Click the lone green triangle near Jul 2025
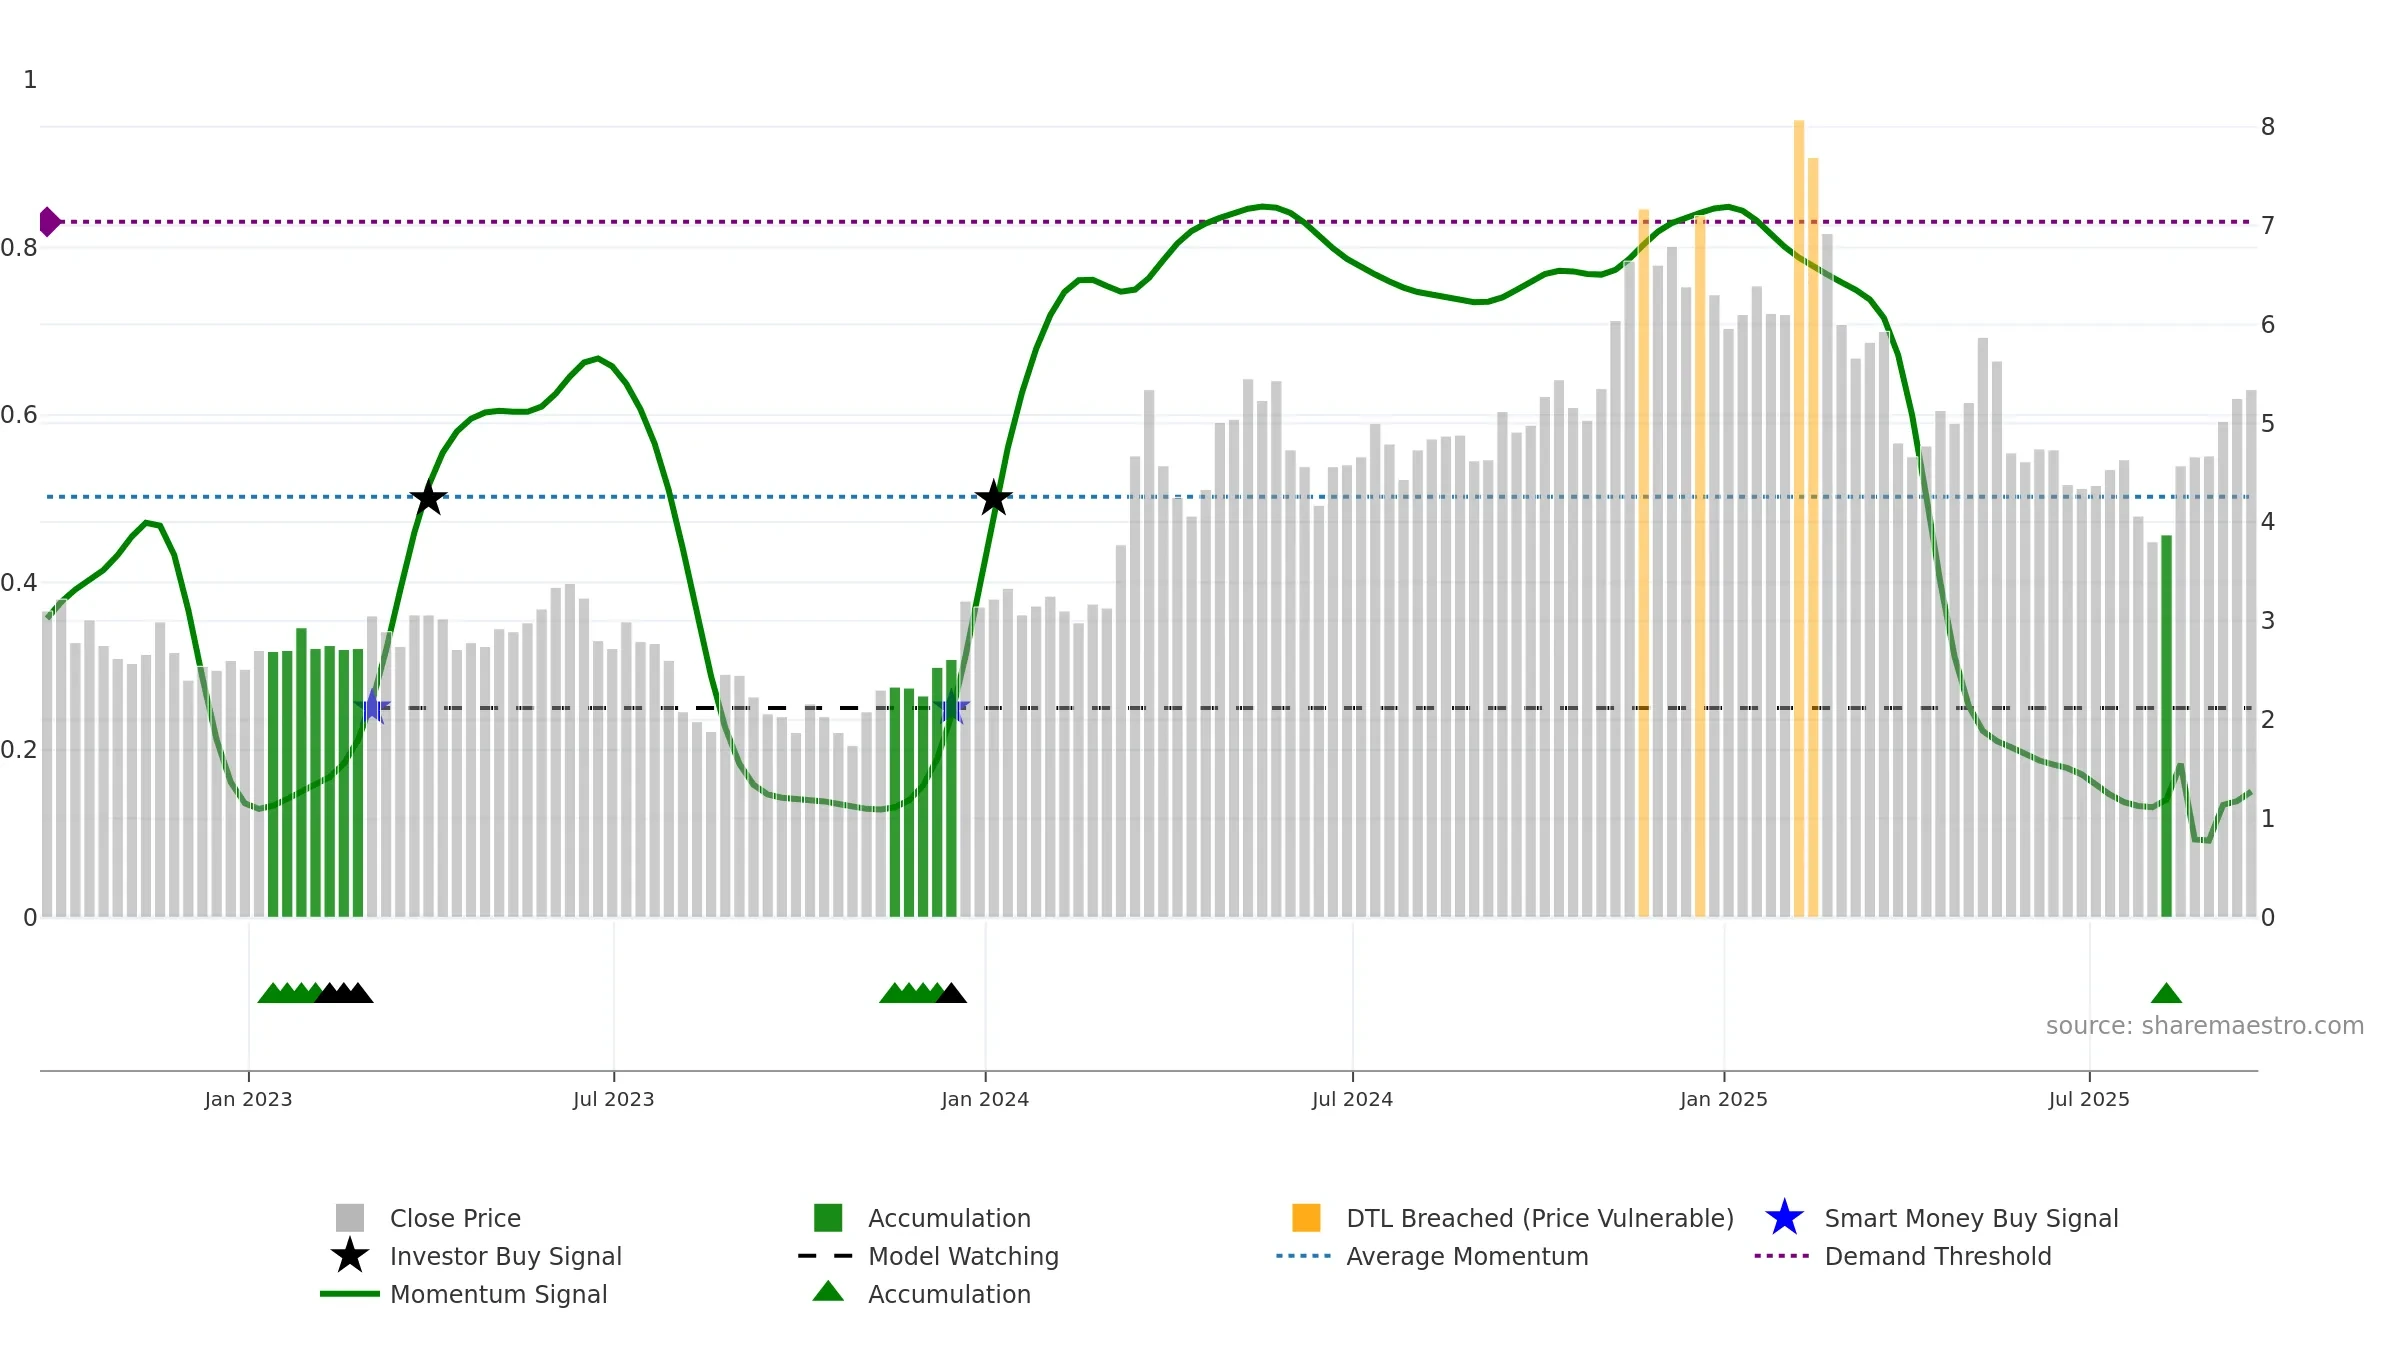This screenshot has height=1350, width=2400. (2166, 993)
